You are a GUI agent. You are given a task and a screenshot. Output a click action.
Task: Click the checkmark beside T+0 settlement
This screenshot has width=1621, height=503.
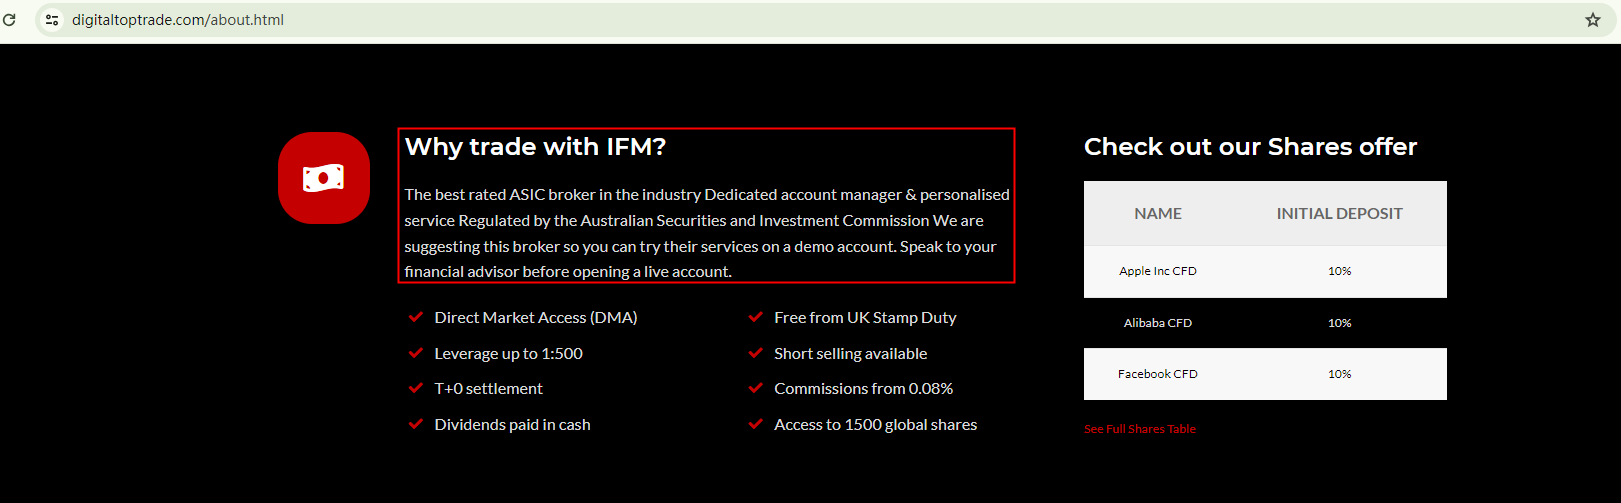tap(416, 388)
